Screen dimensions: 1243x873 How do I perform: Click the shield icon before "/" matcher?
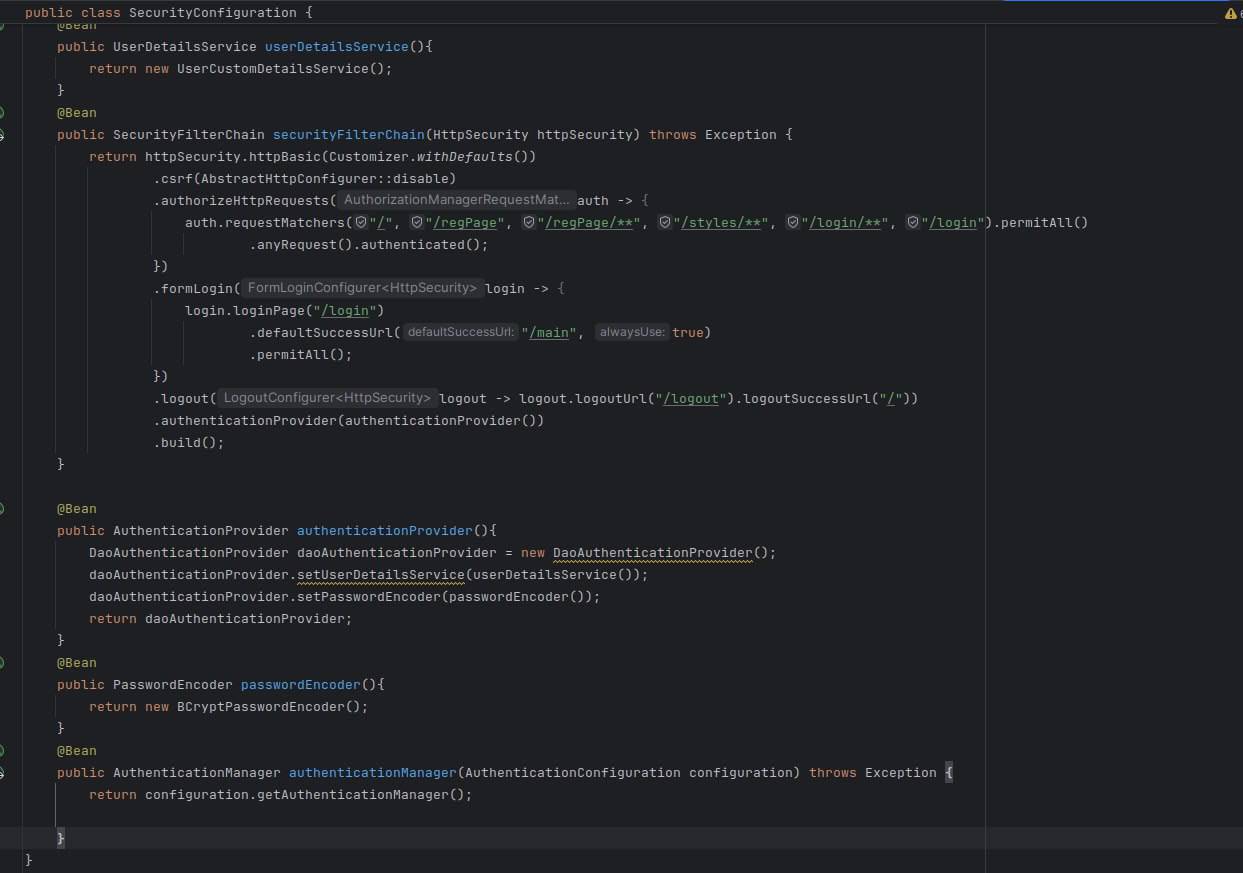(x=361, y=223)
